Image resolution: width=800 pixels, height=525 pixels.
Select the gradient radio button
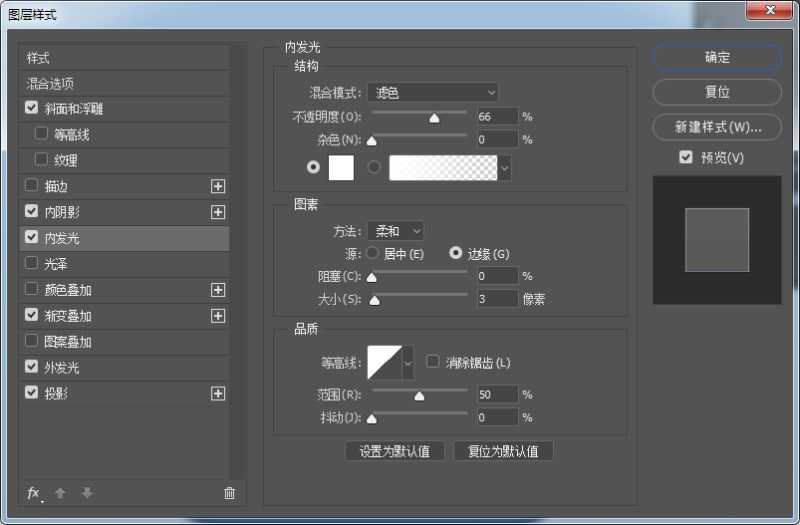(374, 167)
